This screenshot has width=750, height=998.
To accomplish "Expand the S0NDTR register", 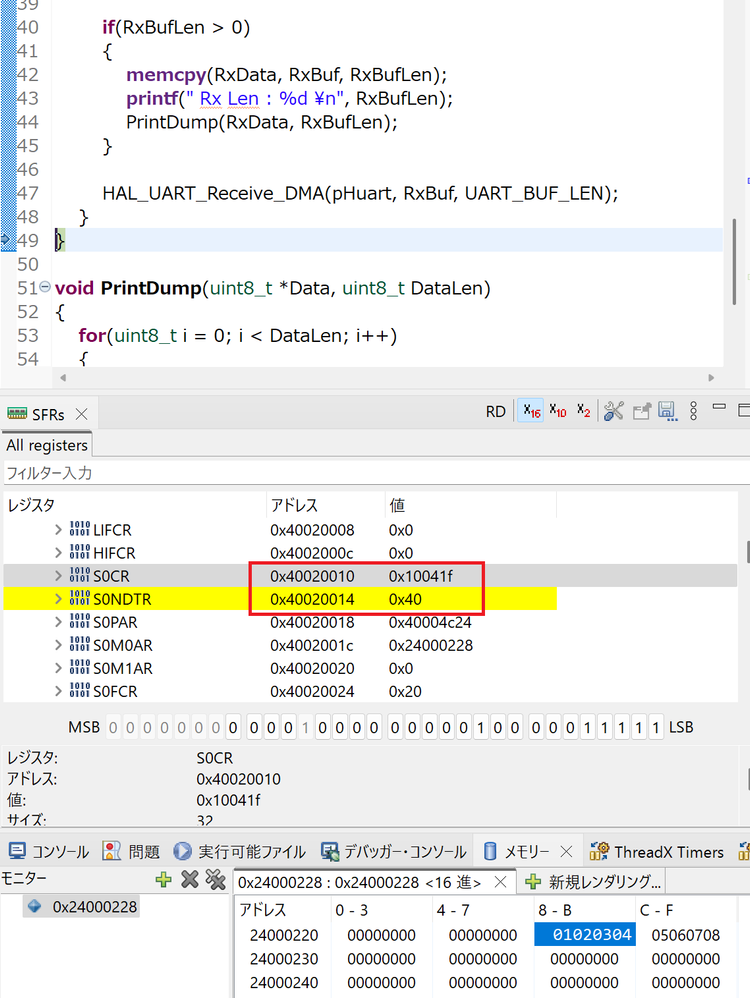I will pos(58,599).
